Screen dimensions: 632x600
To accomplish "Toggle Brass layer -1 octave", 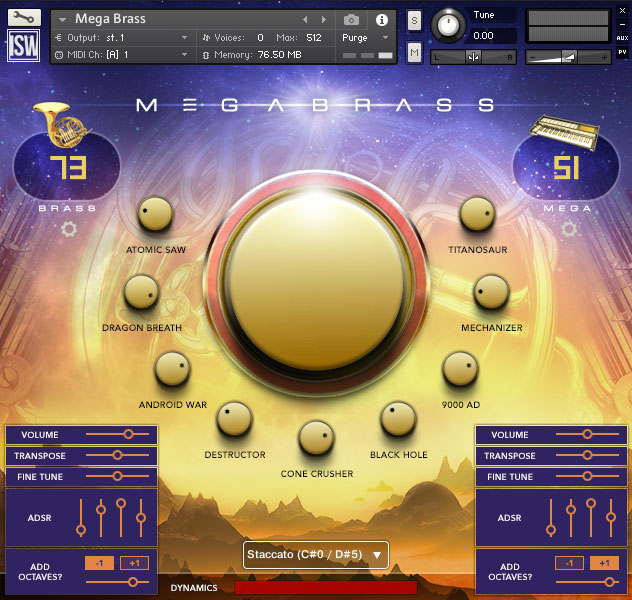I will click(99, 563).
